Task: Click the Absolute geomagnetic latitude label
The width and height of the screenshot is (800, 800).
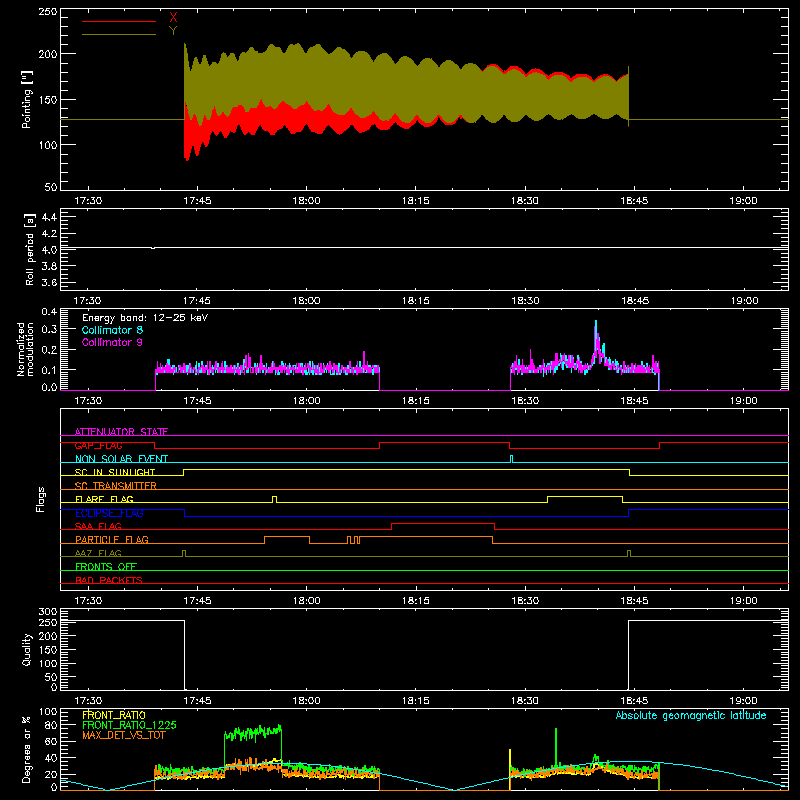Action: click(x=691, y=715)
